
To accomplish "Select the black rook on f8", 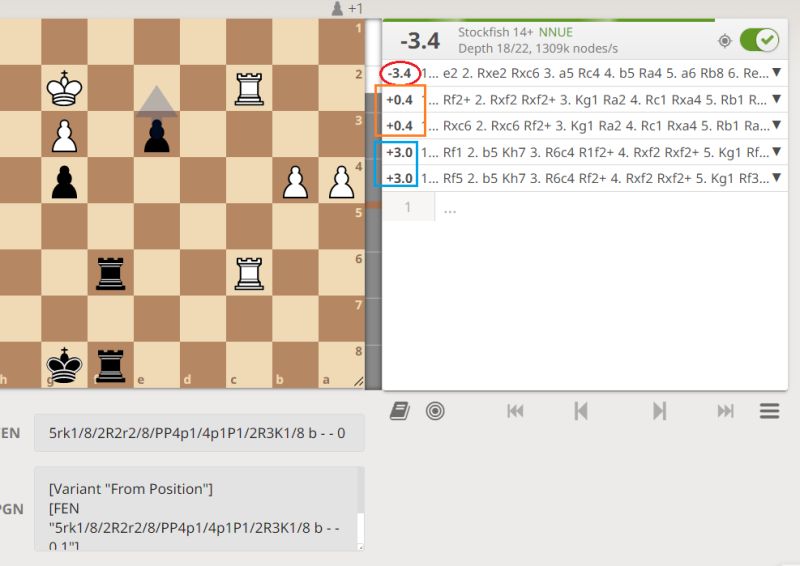I will (x=110, y=365).
